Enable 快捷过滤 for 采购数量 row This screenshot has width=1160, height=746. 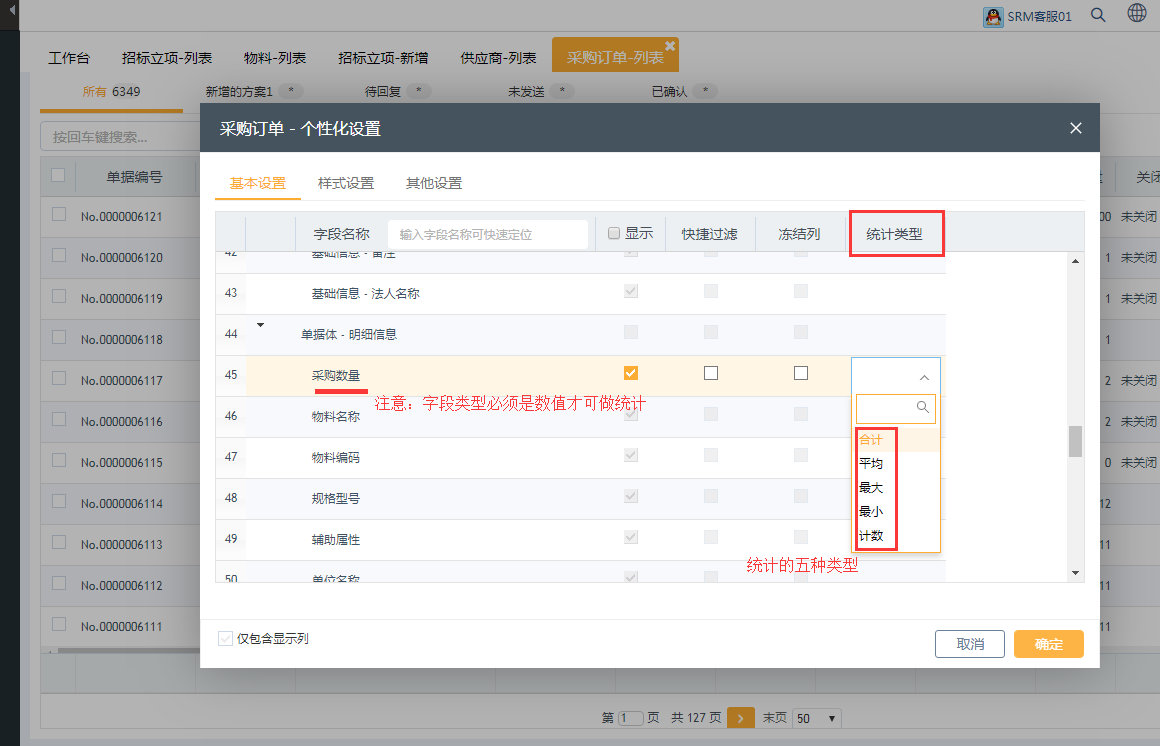coord(711,373)
